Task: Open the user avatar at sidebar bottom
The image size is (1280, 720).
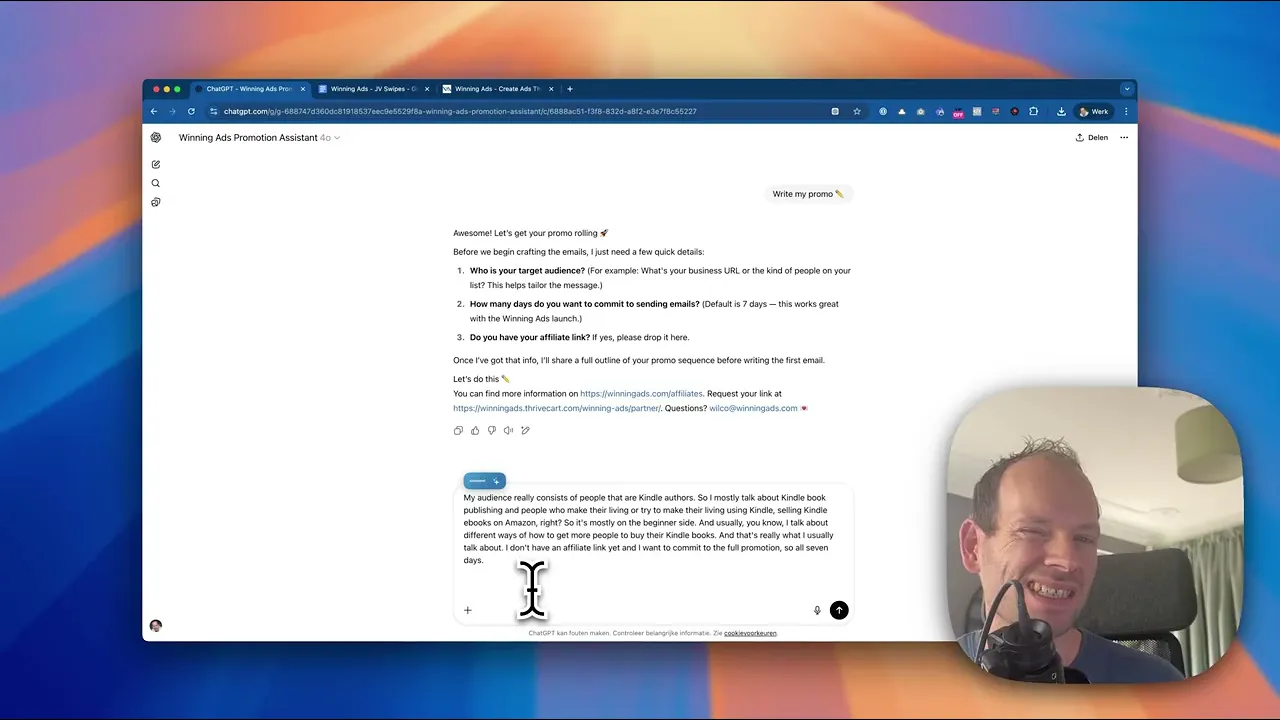Action: tap(156, 626)
